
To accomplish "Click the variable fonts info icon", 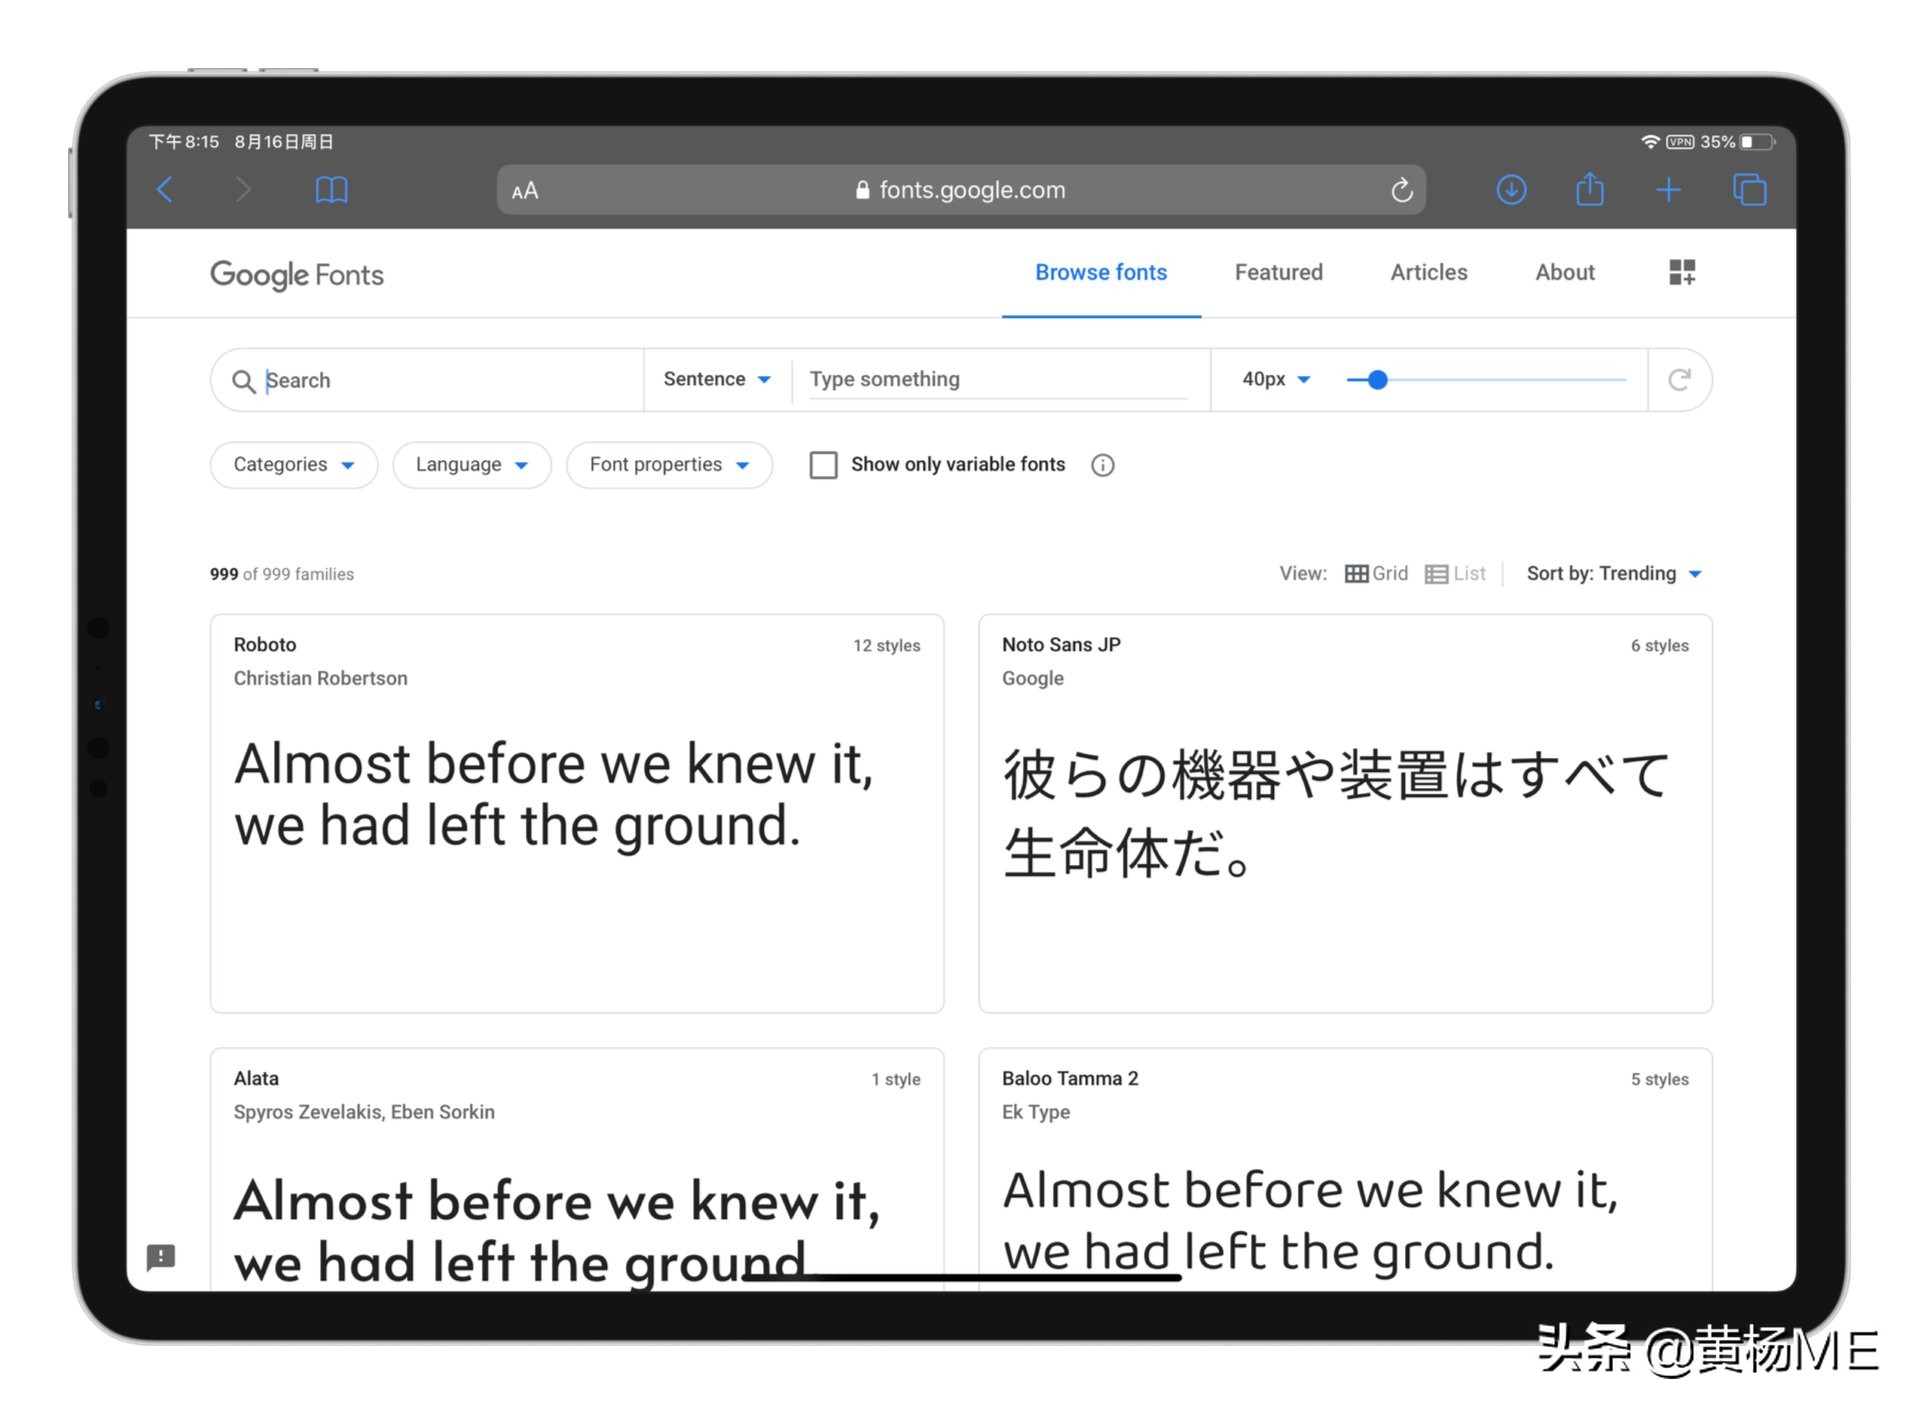I will 1102,465.
